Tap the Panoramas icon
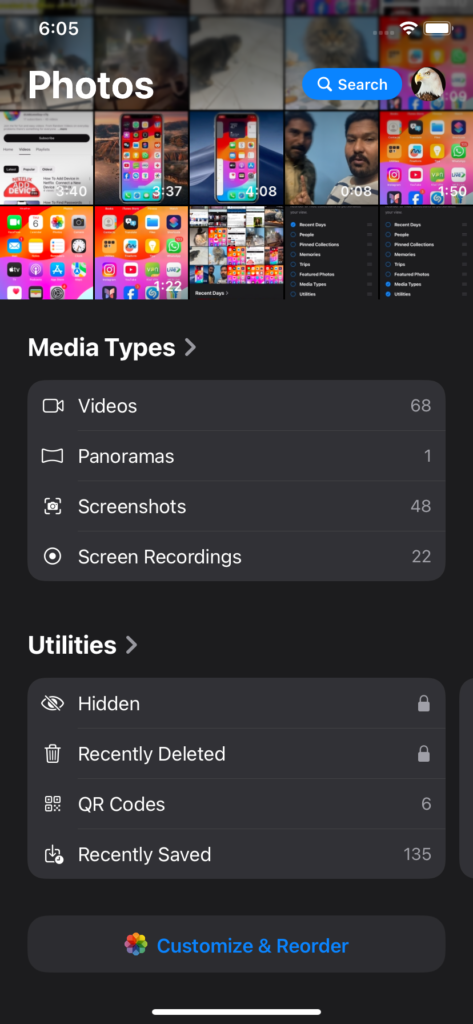Screen dimensions: 473x1024 tap(53, 456)
